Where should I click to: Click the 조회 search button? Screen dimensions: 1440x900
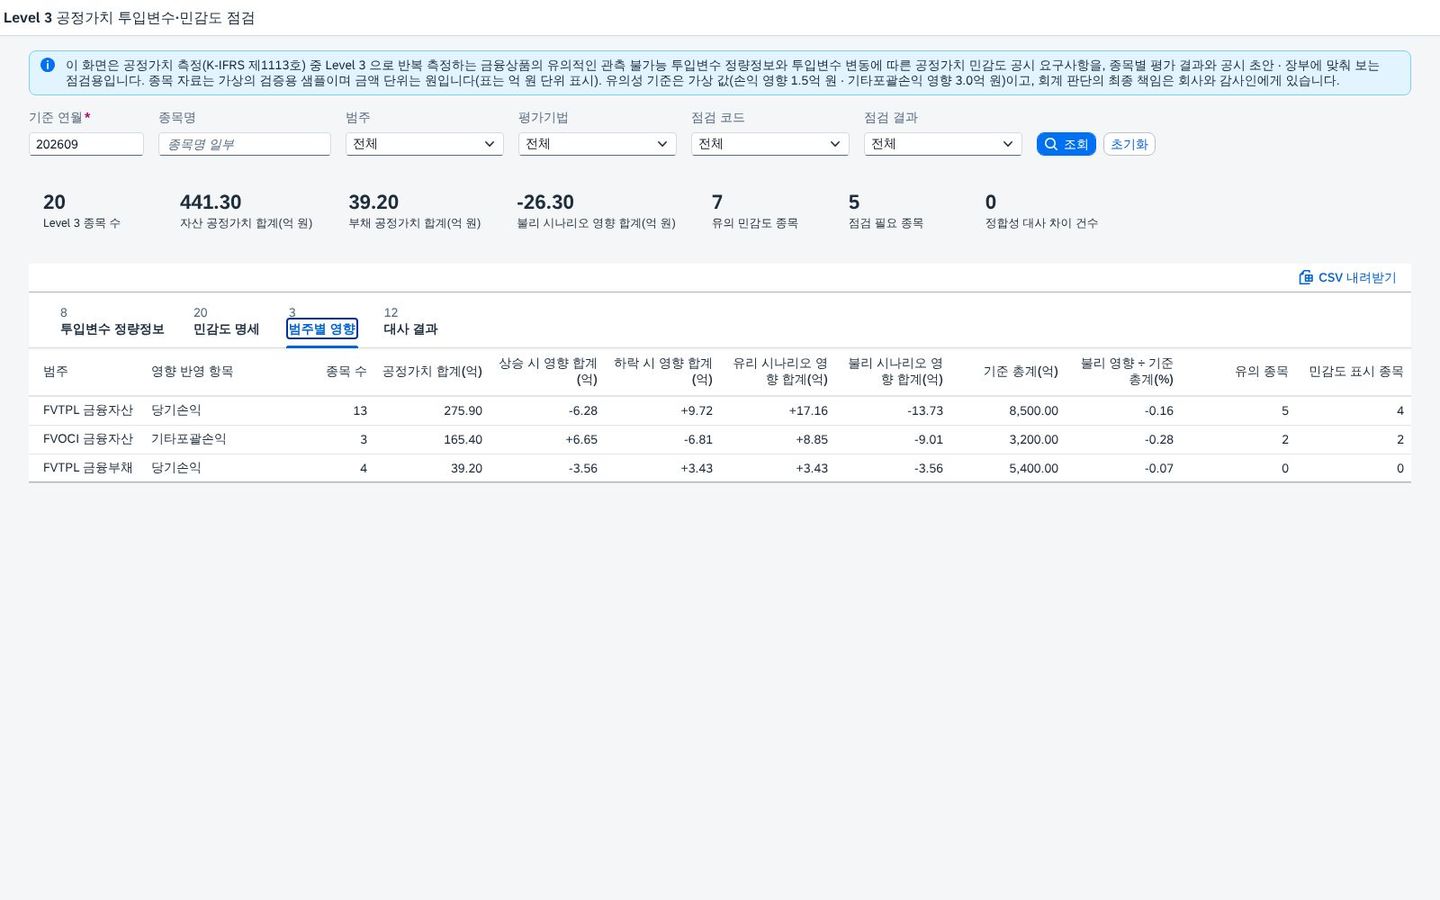click(x=1066, y=144)
